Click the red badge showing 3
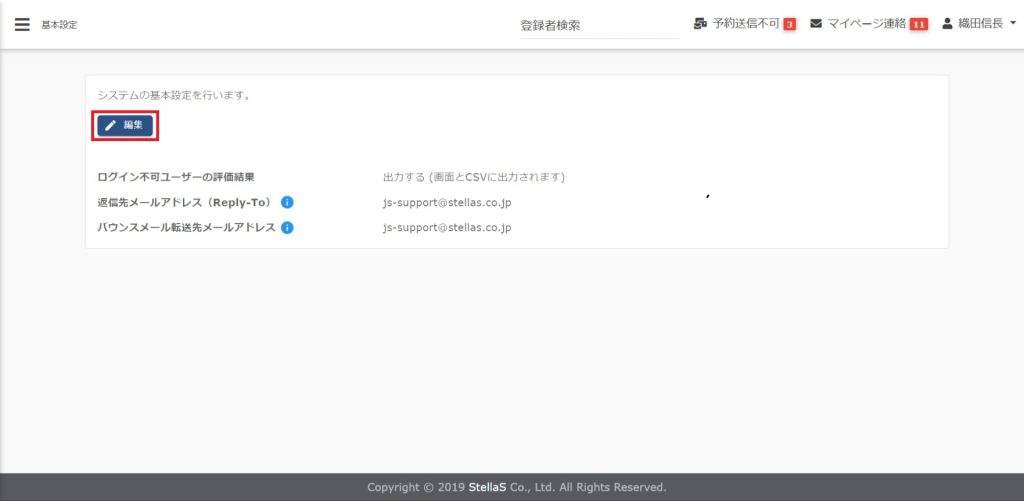Viewport: 1024px width, 501px height. point(789,24)
